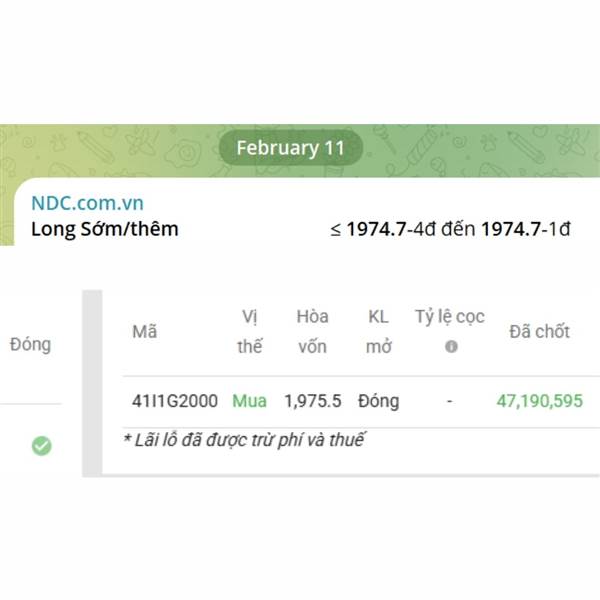This screenshot has height=600, width=600.
Task: Click the Đã chốt column header
Action: [539, 332]
